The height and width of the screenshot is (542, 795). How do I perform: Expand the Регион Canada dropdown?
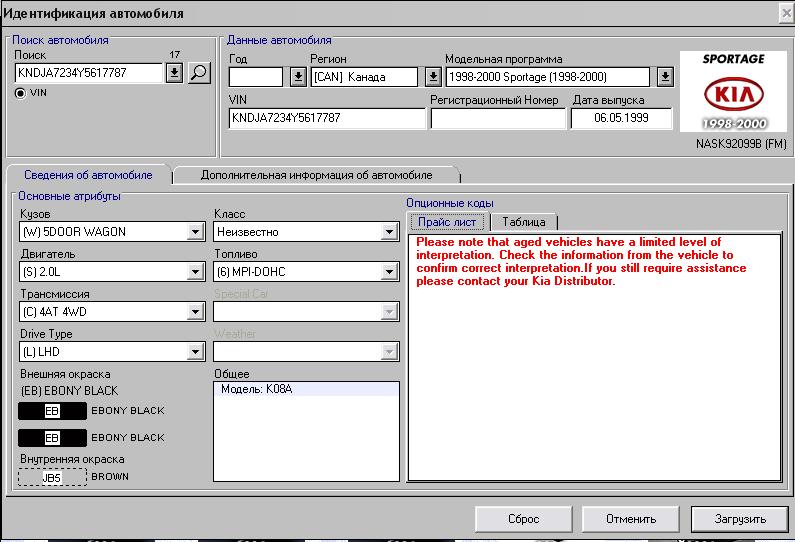point(432,77)
